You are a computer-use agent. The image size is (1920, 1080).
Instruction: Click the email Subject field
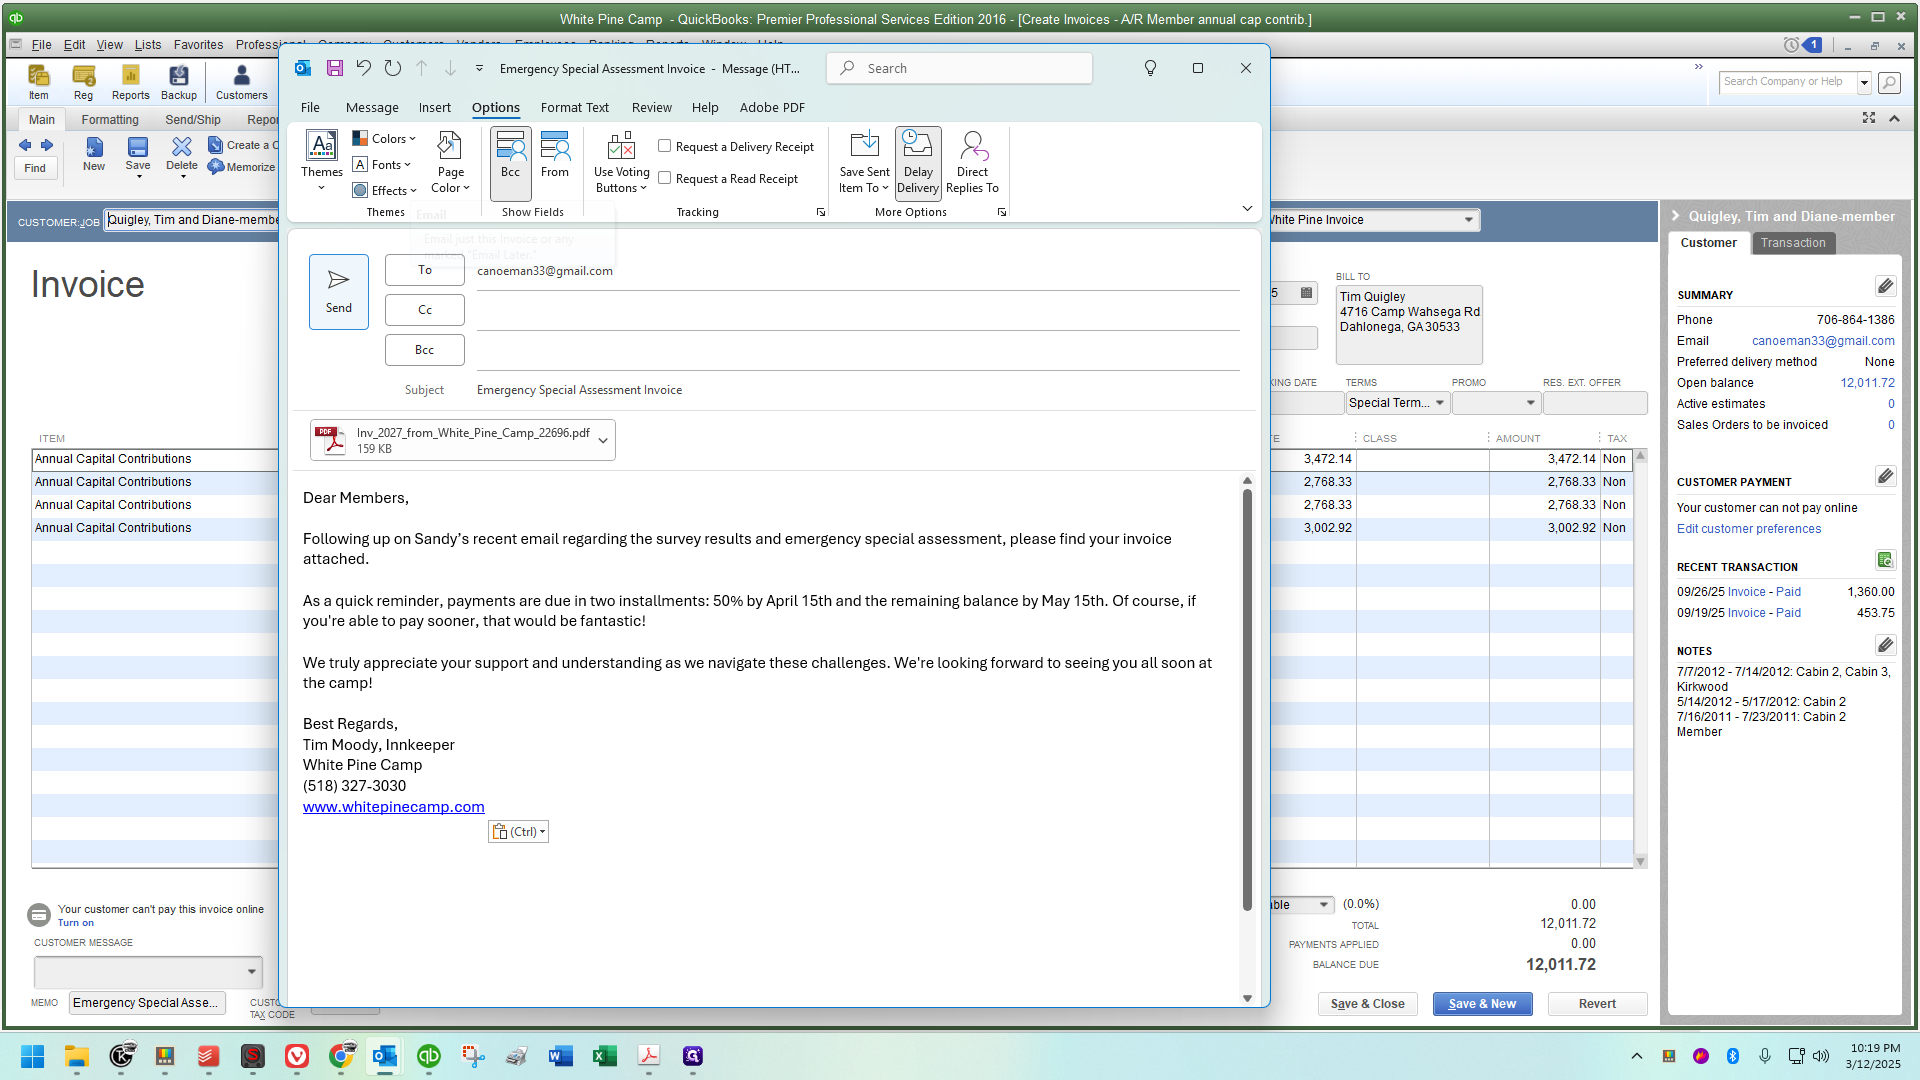858,390
